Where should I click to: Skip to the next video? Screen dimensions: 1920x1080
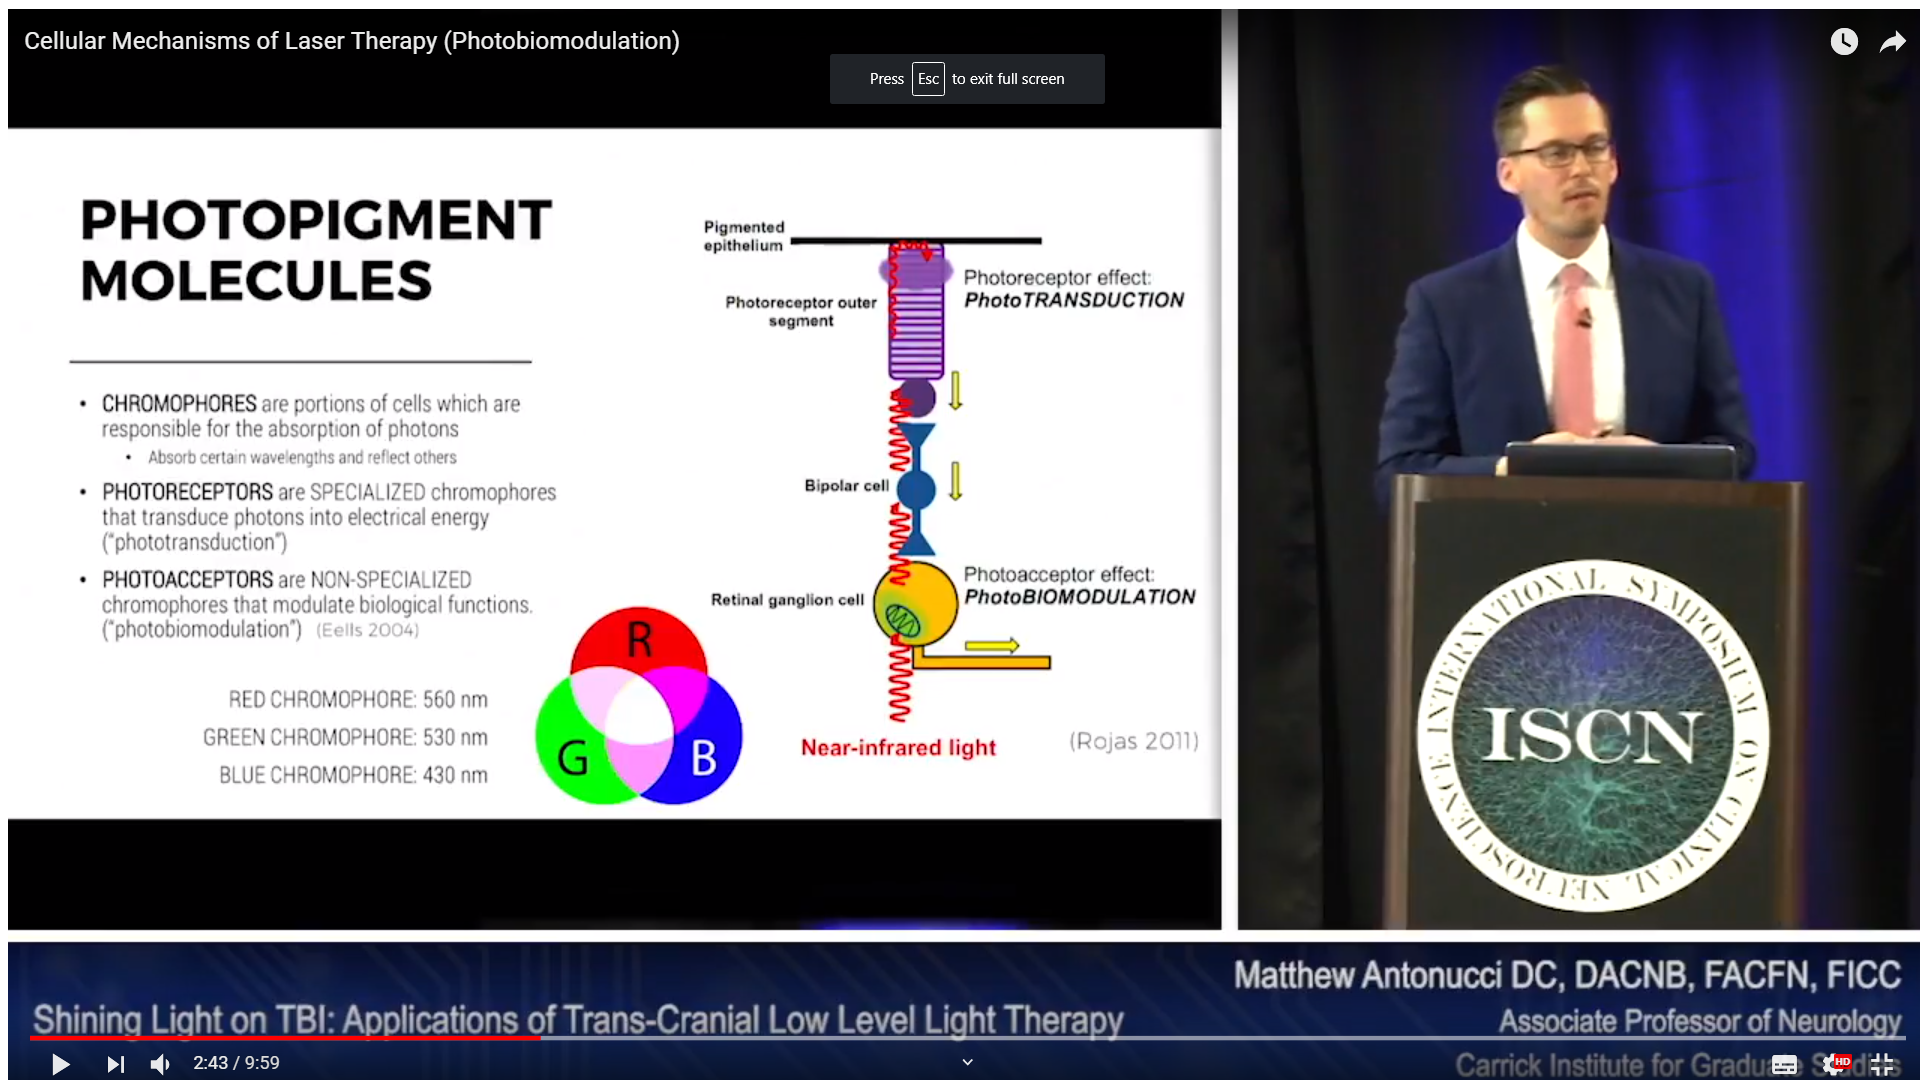pos(116,1064)
